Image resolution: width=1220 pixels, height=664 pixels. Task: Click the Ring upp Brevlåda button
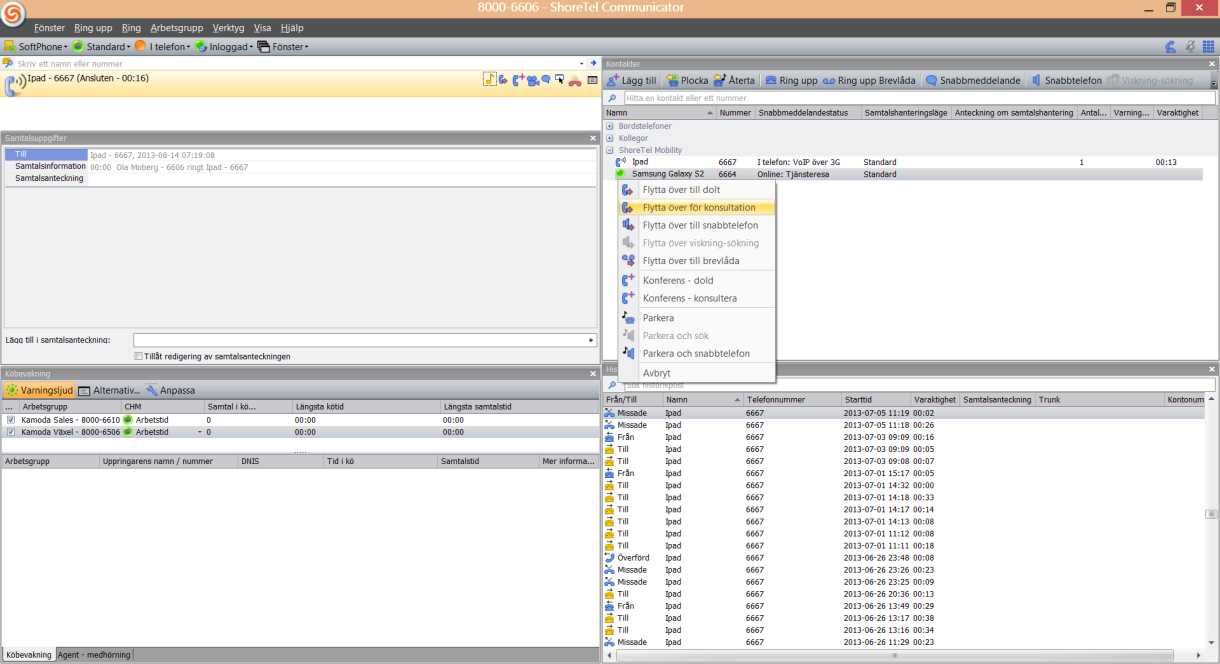point(869,80)
